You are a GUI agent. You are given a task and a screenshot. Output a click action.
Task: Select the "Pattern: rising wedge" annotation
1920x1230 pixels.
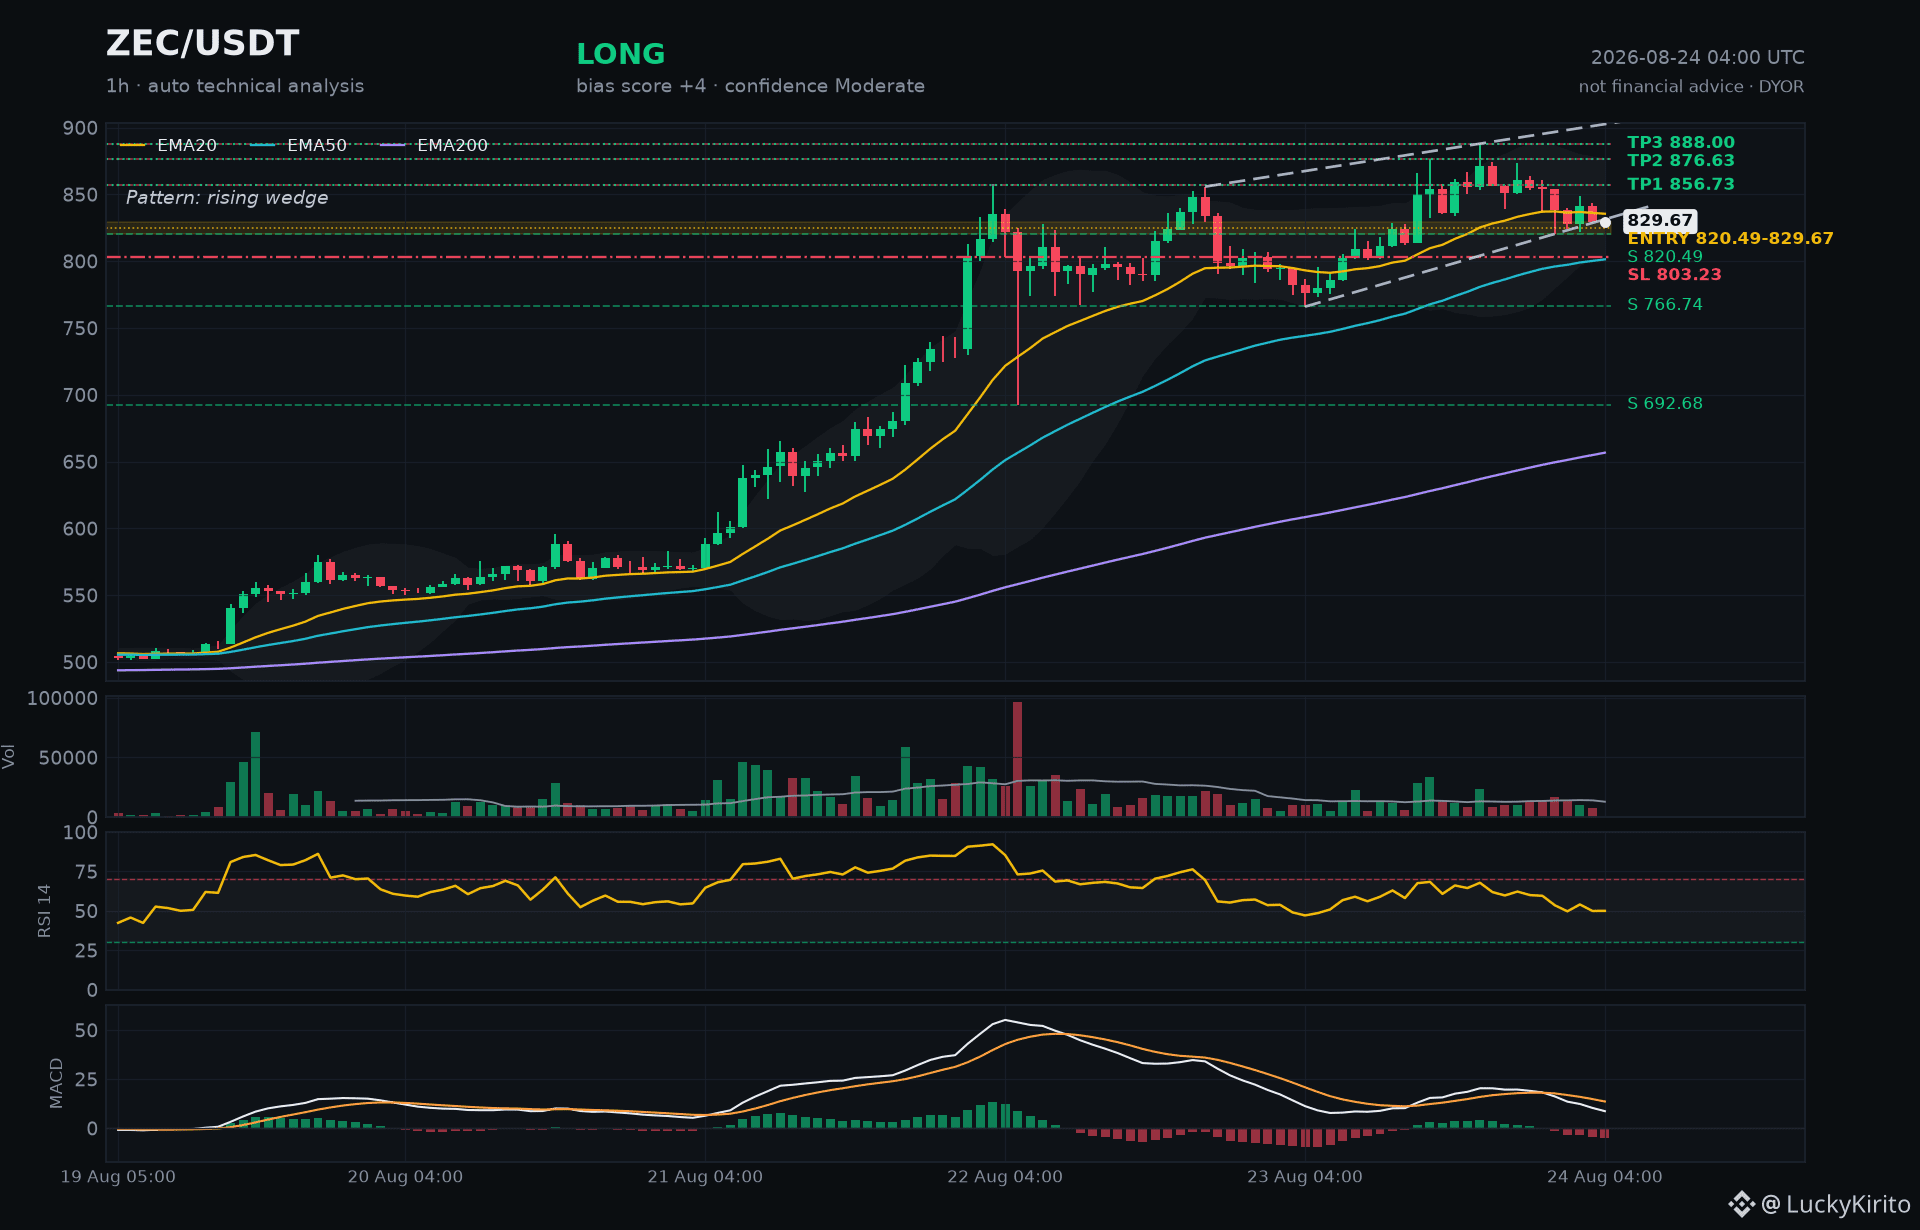point(227,198)
